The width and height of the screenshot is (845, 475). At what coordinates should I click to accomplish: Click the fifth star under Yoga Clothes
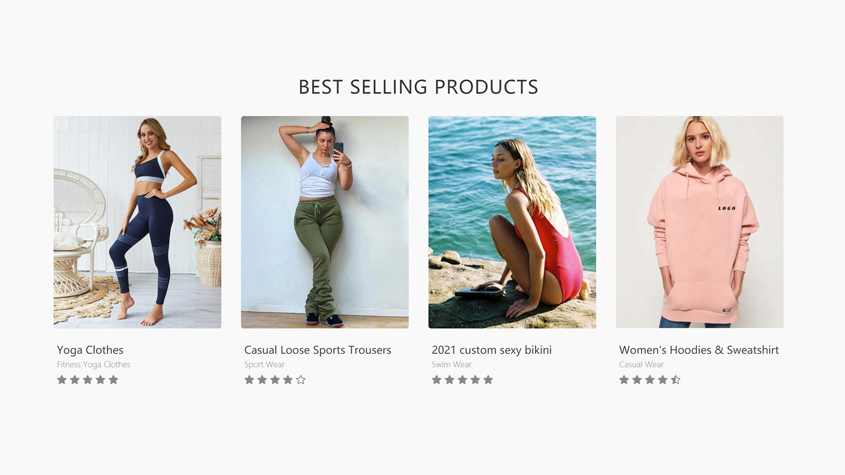pos(113,380)
